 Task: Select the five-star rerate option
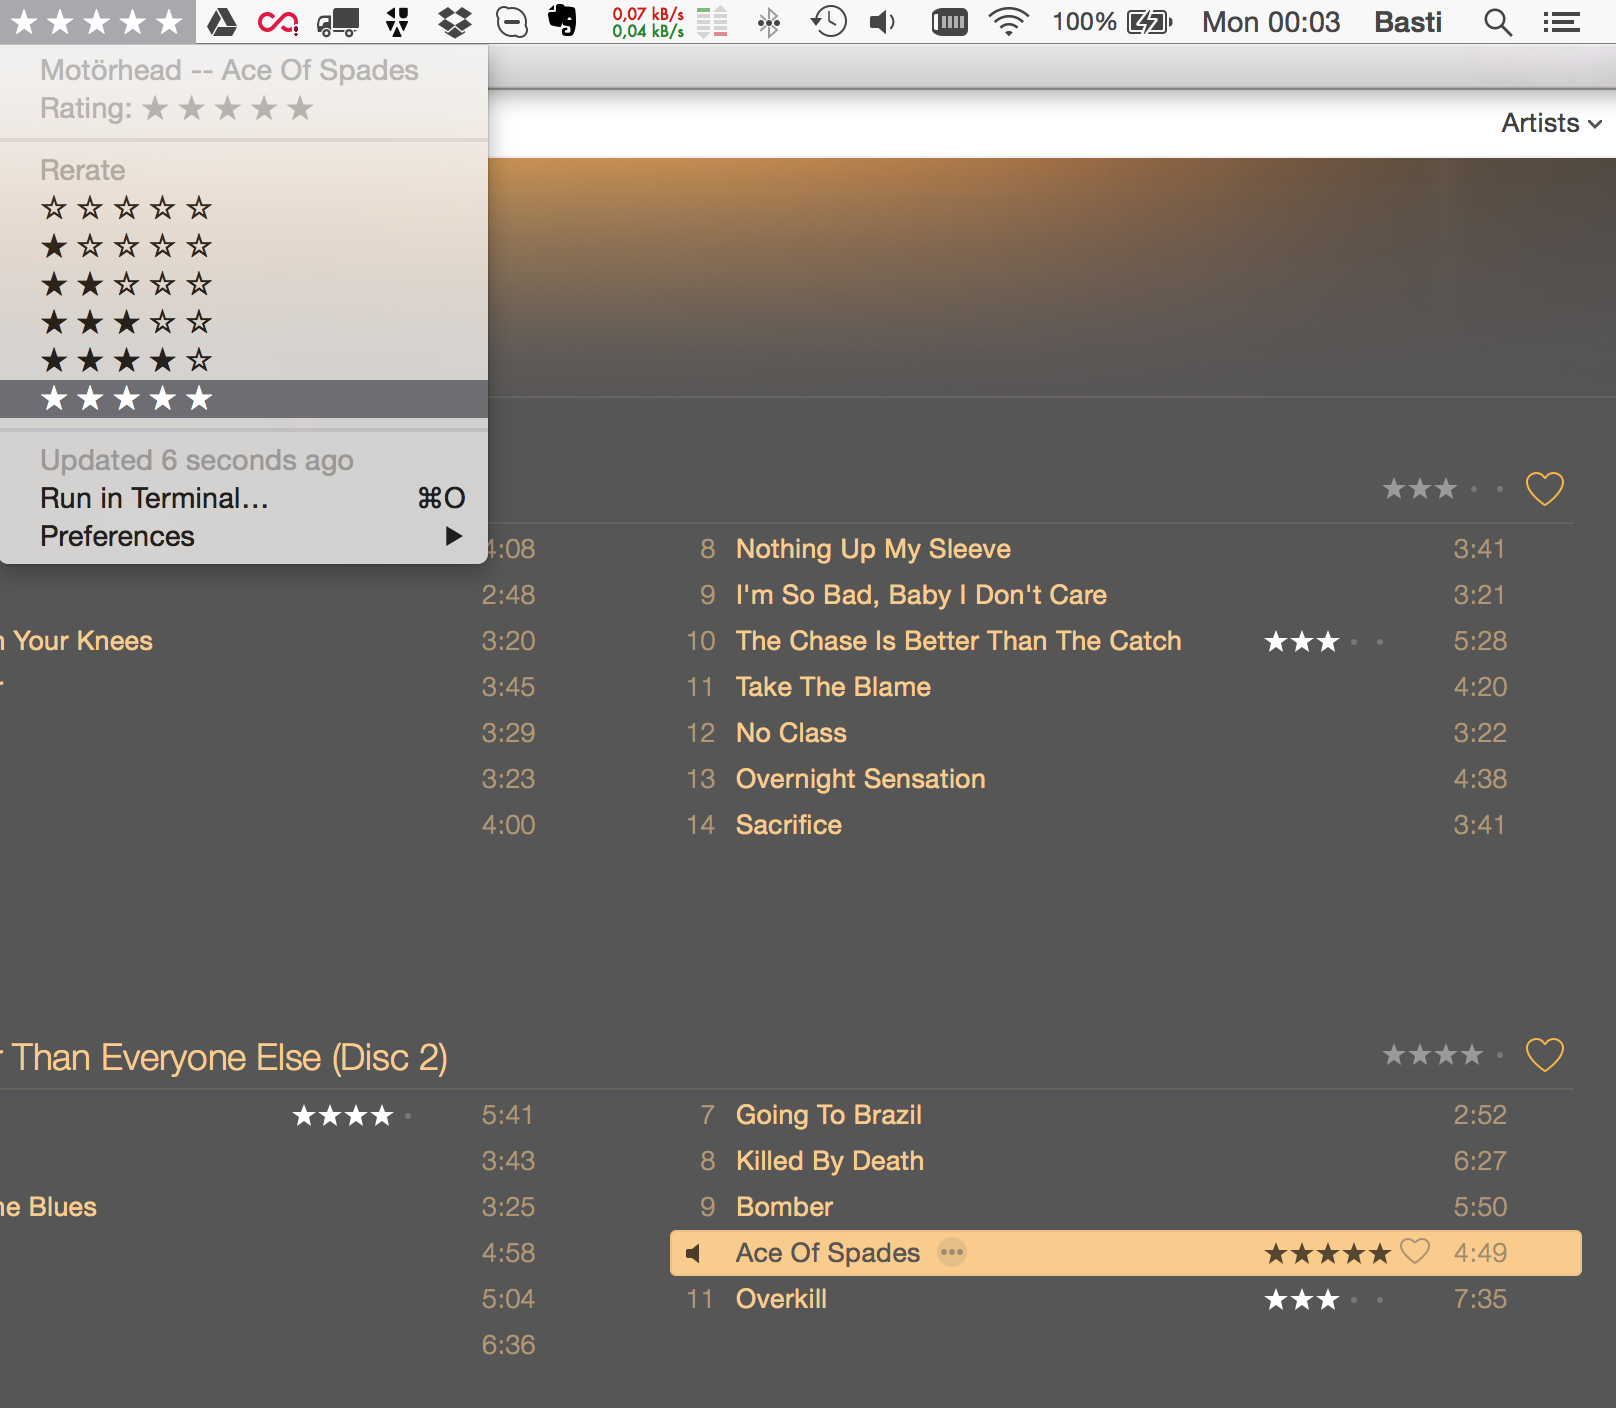pos(126,399)
